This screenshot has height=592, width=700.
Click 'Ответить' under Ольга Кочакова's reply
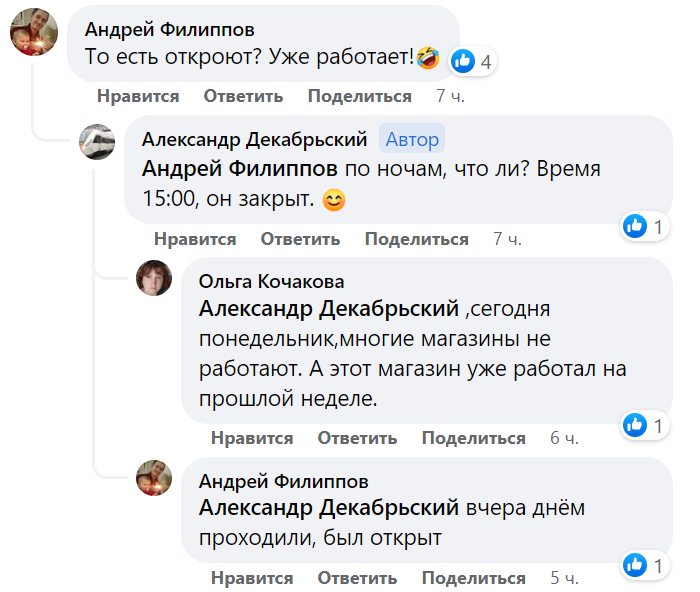tap(357, 438)
